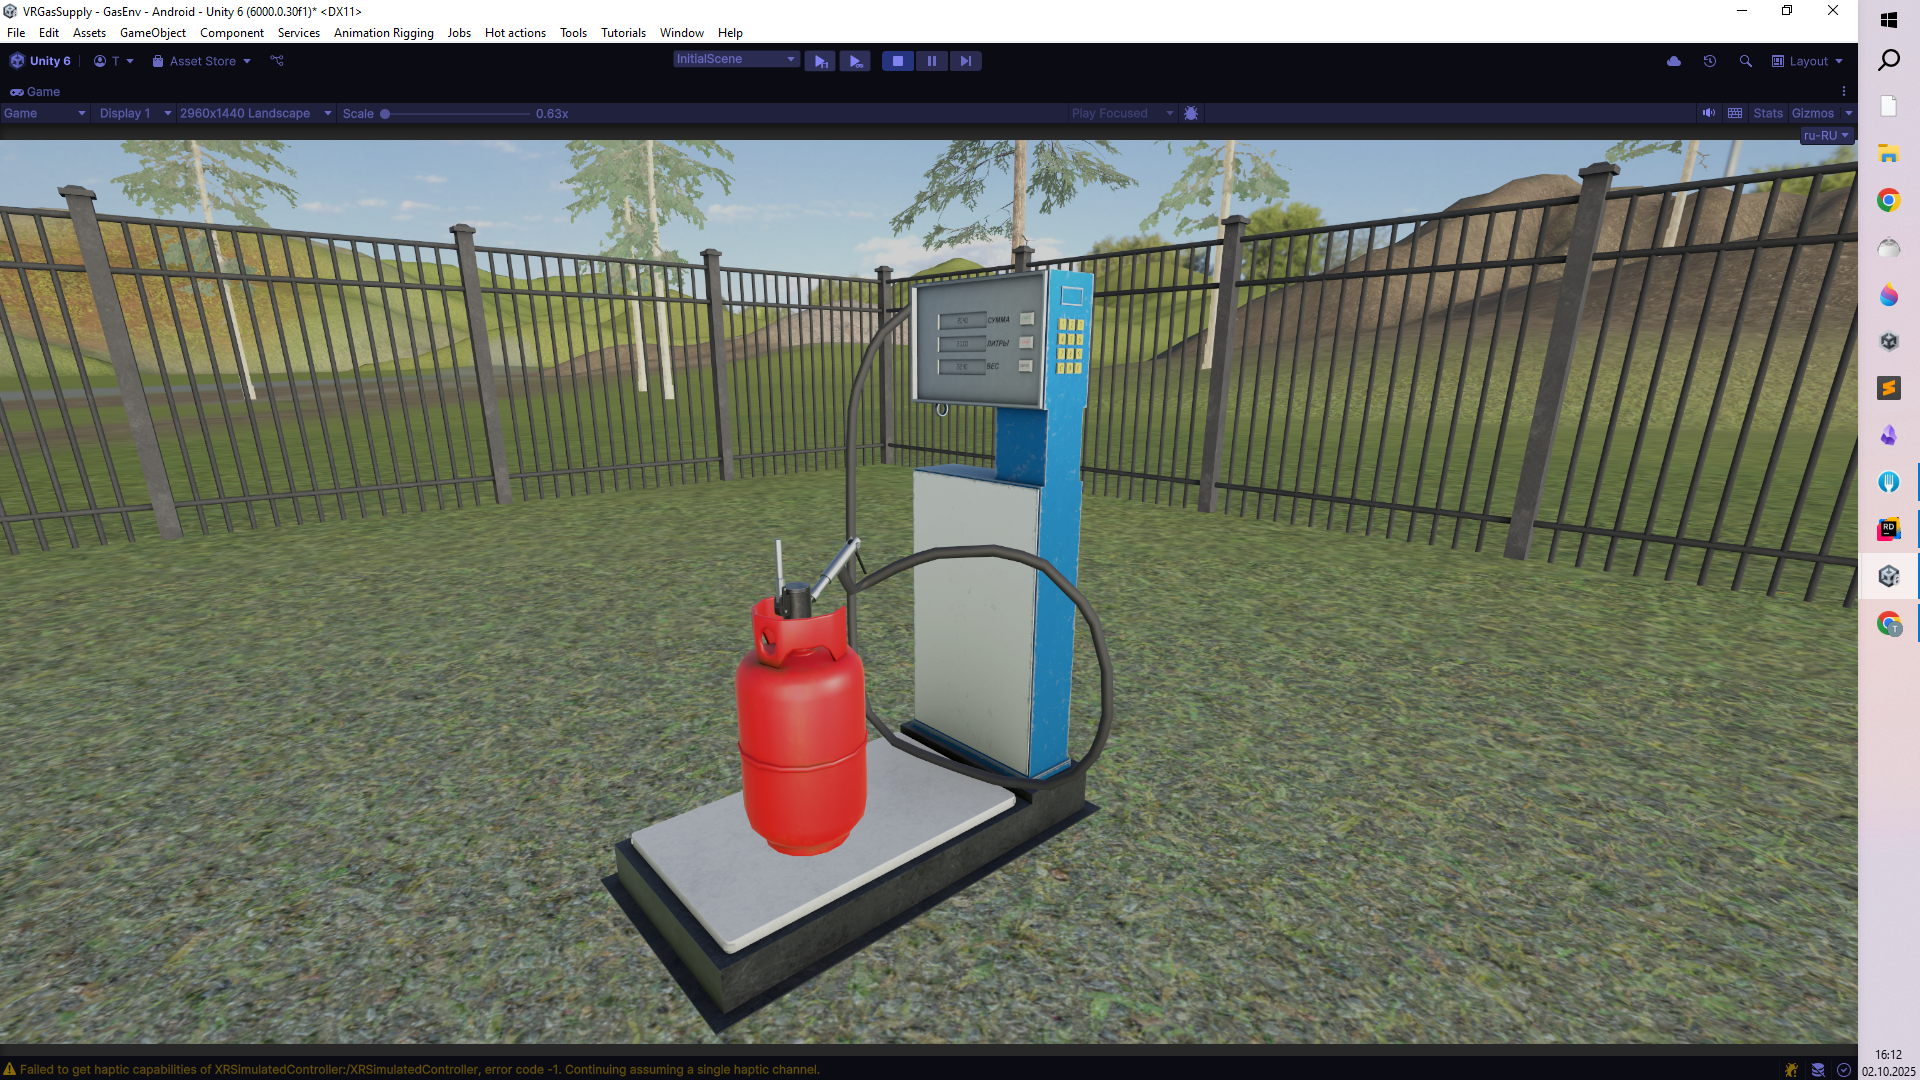Pause the running game

click(931, 61)
